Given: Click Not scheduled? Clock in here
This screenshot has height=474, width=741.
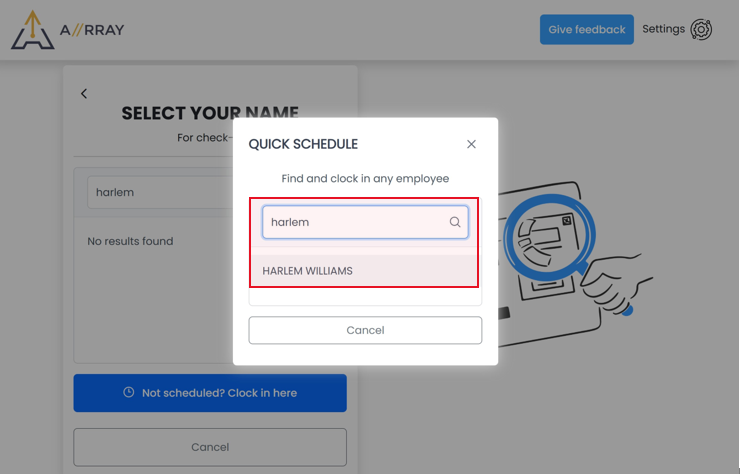Looking at the screenshot, I should [210, 393].
